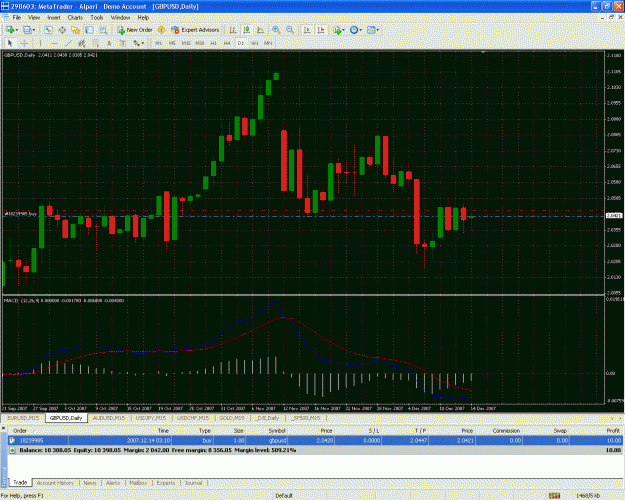Expand the Templates dropdown arrow

[x=378, y=30]
